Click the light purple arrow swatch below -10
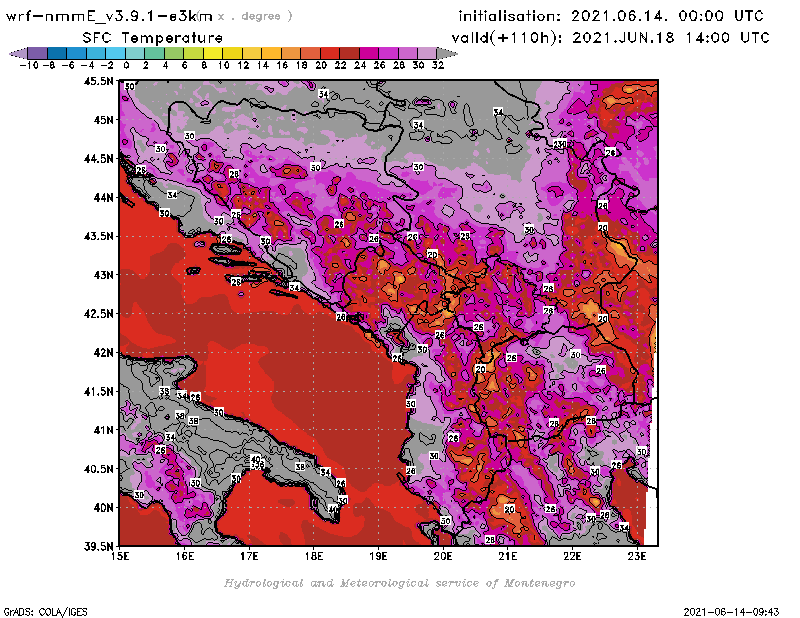The image size is (800, 618). coord(18,53)
